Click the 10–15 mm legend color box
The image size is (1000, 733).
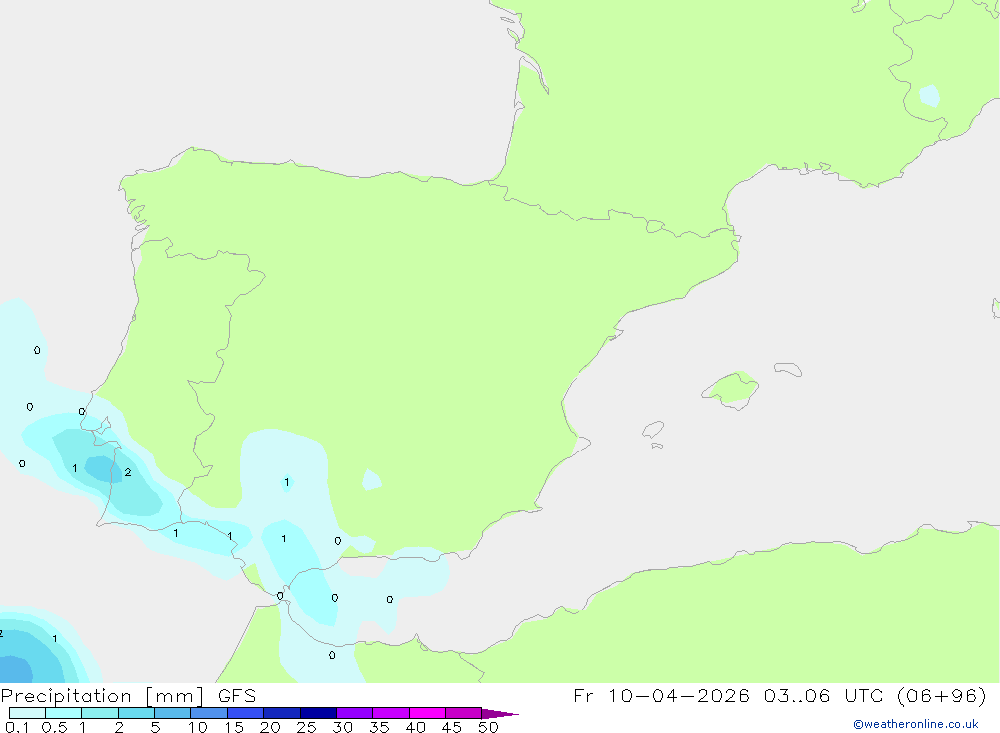[209, 713]
